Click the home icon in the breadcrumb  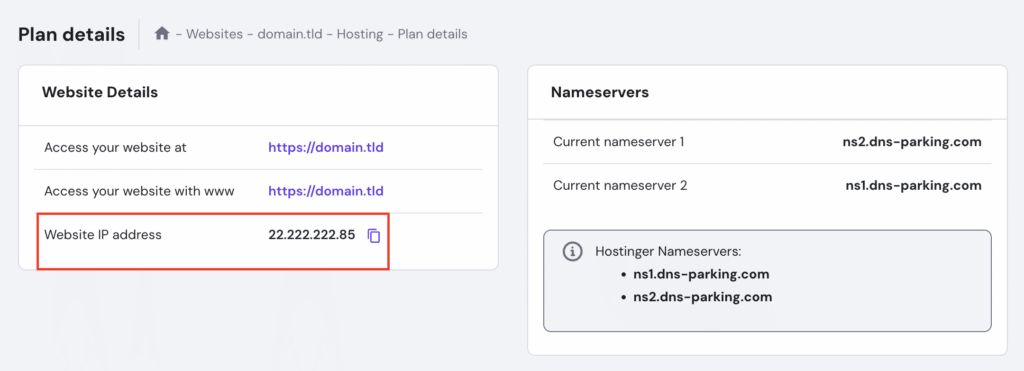point(162,33)
